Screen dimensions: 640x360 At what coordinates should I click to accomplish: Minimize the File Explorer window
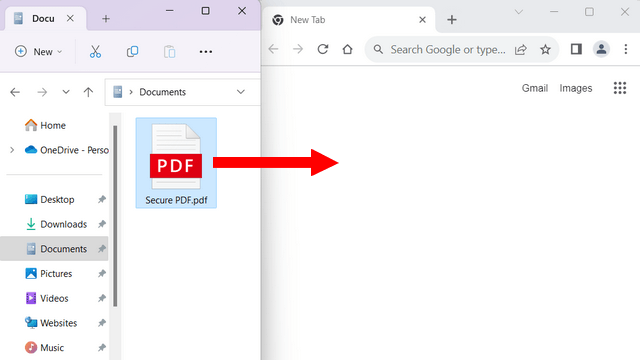[170, 11]
